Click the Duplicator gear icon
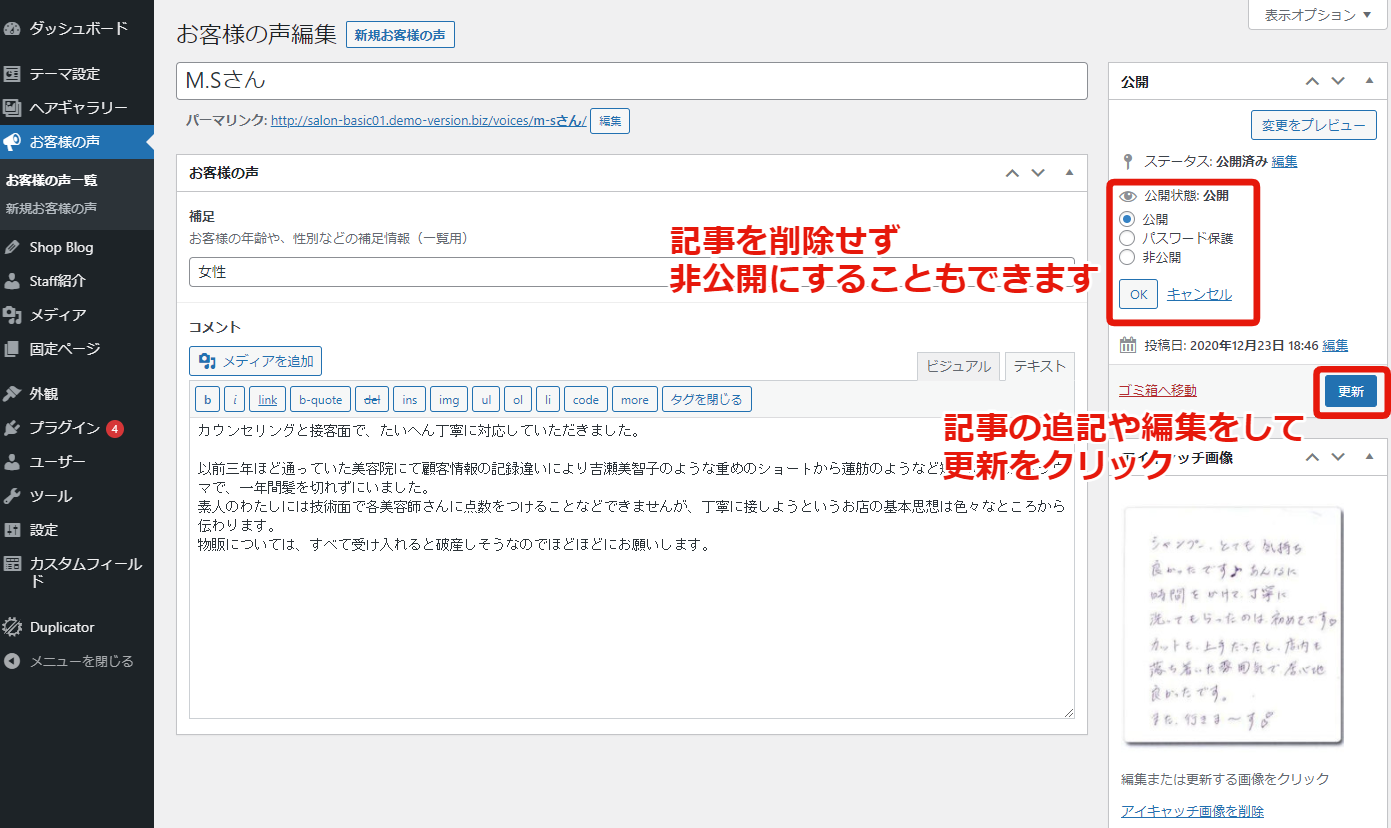The width and height of the screenshot is (1391, 828). (13, 628)
